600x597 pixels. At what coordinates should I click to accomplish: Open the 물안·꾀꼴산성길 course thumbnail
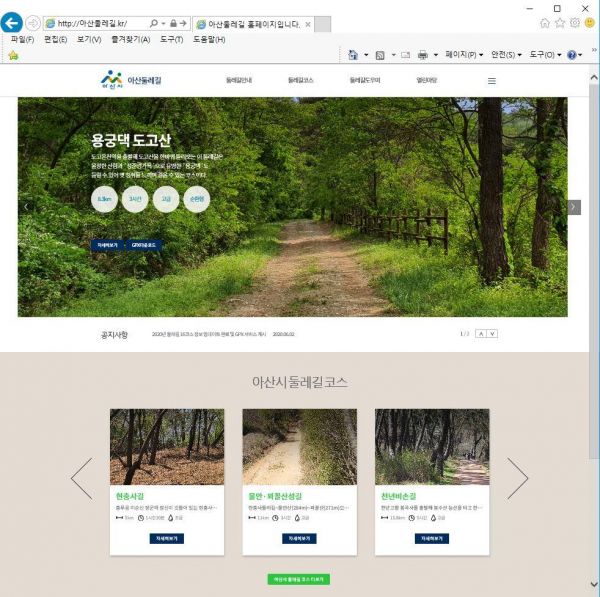pos(299,447)
